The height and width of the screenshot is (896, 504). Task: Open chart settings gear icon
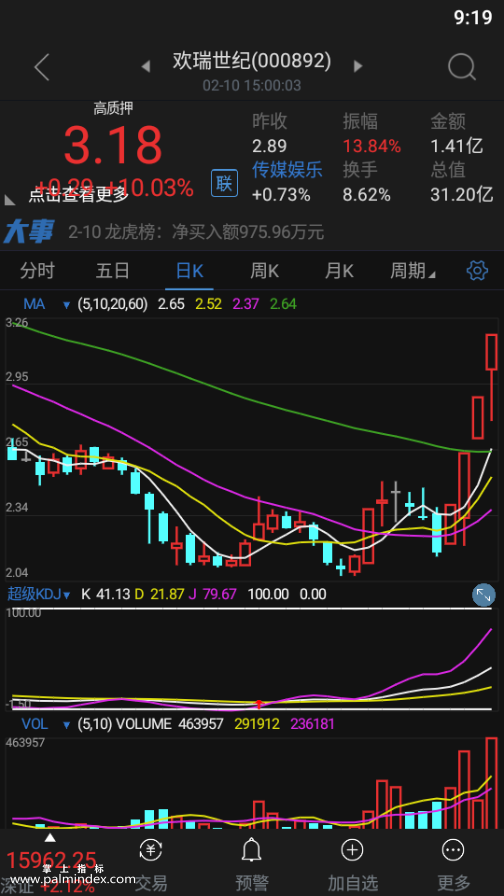point(477,270)
